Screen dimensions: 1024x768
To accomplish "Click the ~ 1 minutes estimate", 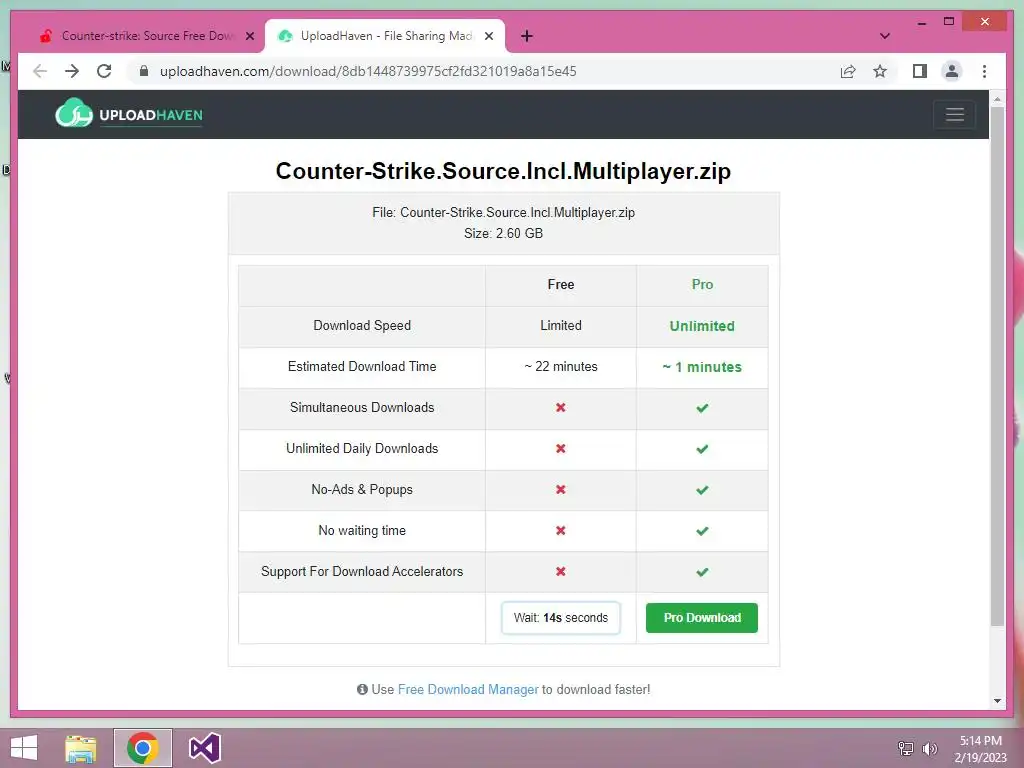I will click(x=702, y=367).
